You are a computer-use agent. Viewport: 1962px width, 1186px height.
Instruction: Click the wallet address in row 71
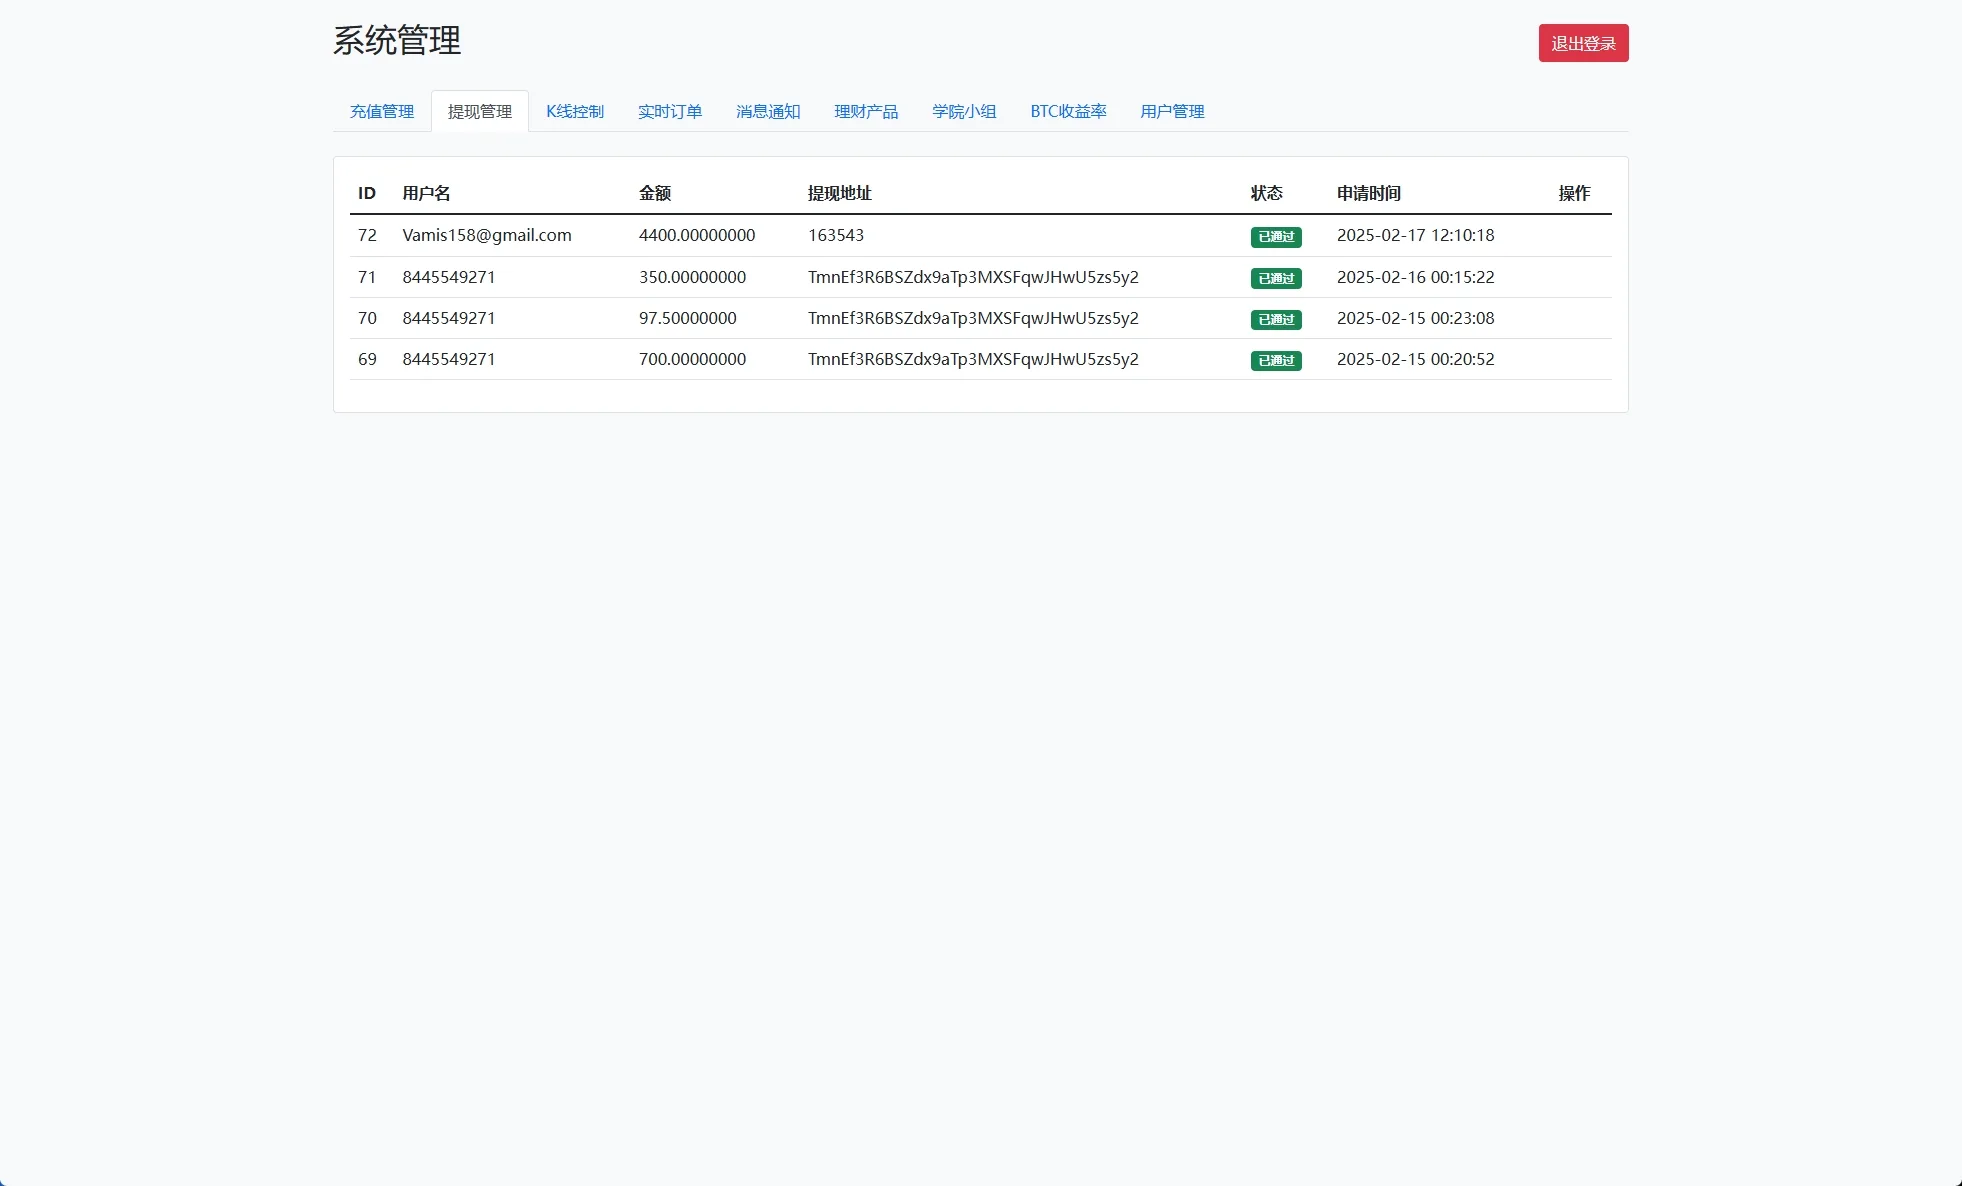click(972, 277)
